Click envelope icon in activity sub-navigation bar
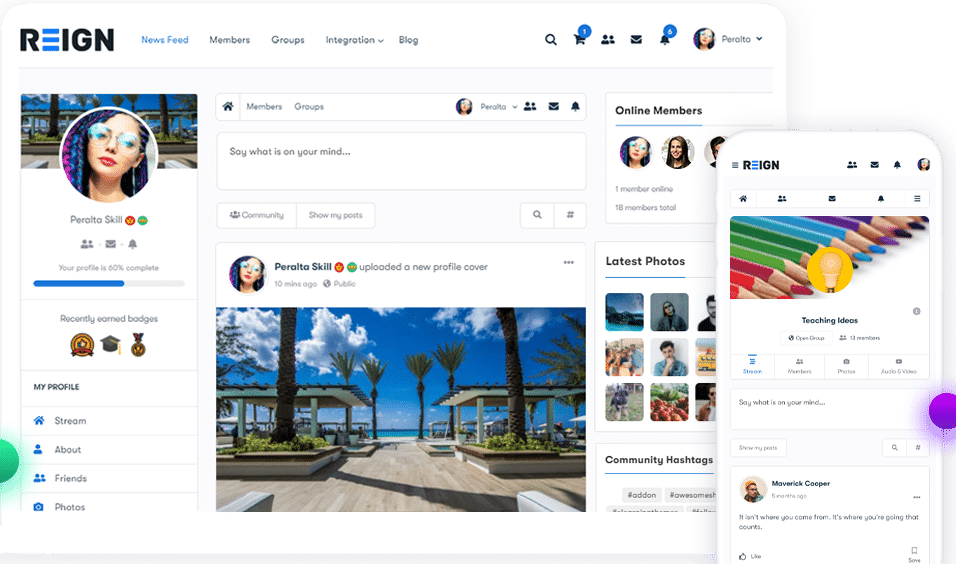The image size is (956, 564). click(x=554, y=107)
